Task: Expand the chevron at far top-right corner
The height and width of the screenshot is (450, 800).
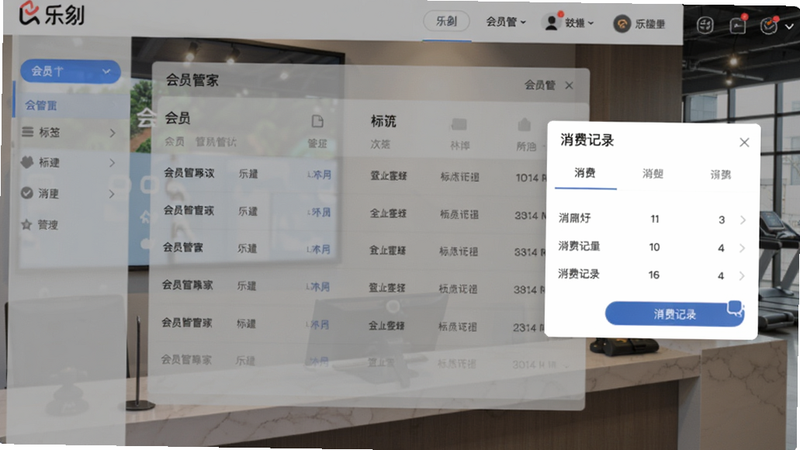Action: click(x=789, y=27)
